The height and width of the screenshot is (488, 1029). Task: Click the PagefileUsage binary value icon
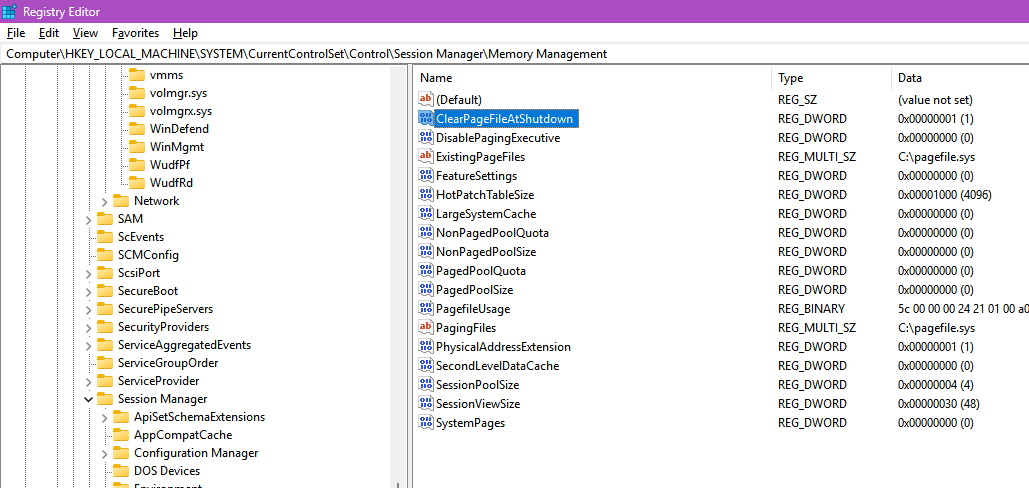coord(427,308)
